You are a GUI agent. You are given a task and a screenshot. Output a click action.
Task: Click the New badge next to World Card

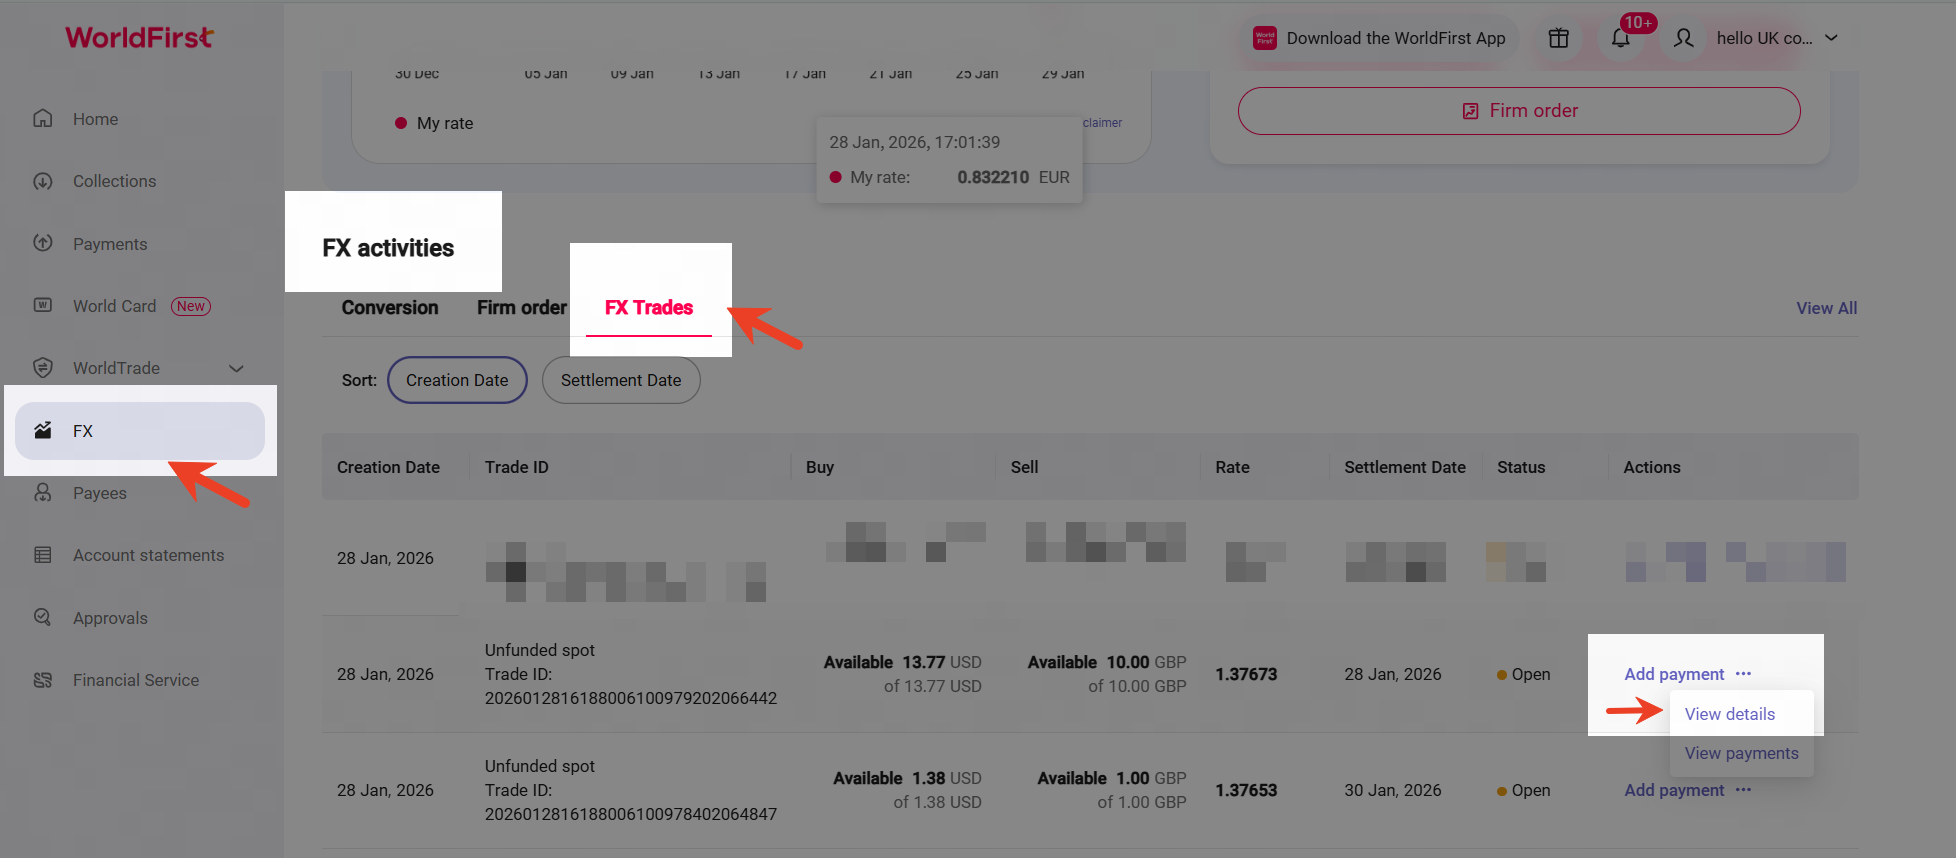pos(191,306)
